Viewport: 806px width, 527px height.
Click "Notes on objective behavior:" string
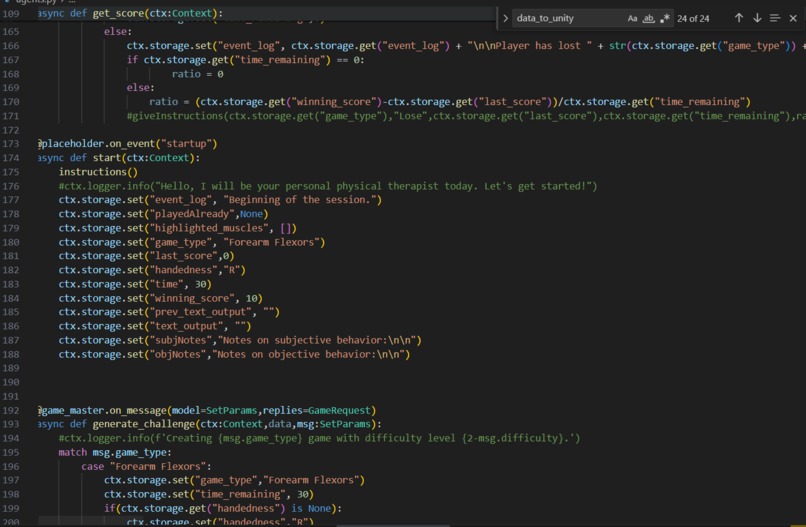[x=308, y=354]
